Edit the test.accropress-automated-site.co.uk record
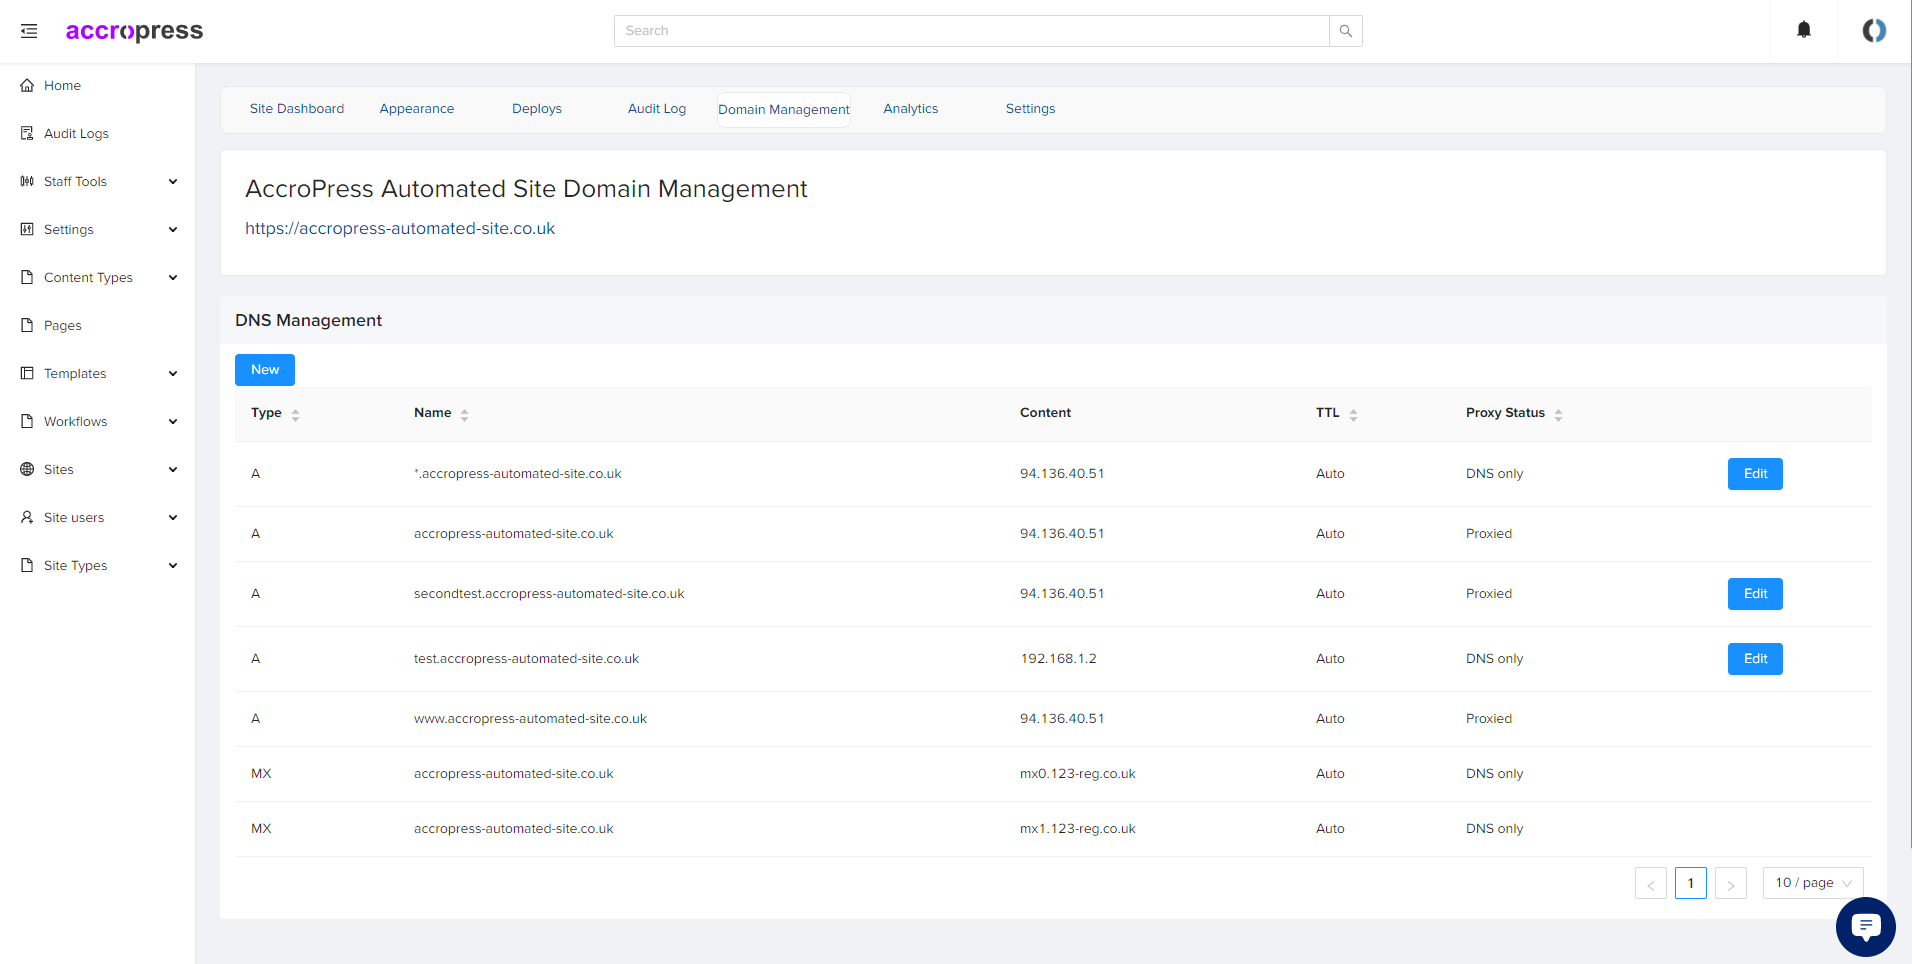This screenshot has width=1912, height=964. click(x=1755, y=659)
